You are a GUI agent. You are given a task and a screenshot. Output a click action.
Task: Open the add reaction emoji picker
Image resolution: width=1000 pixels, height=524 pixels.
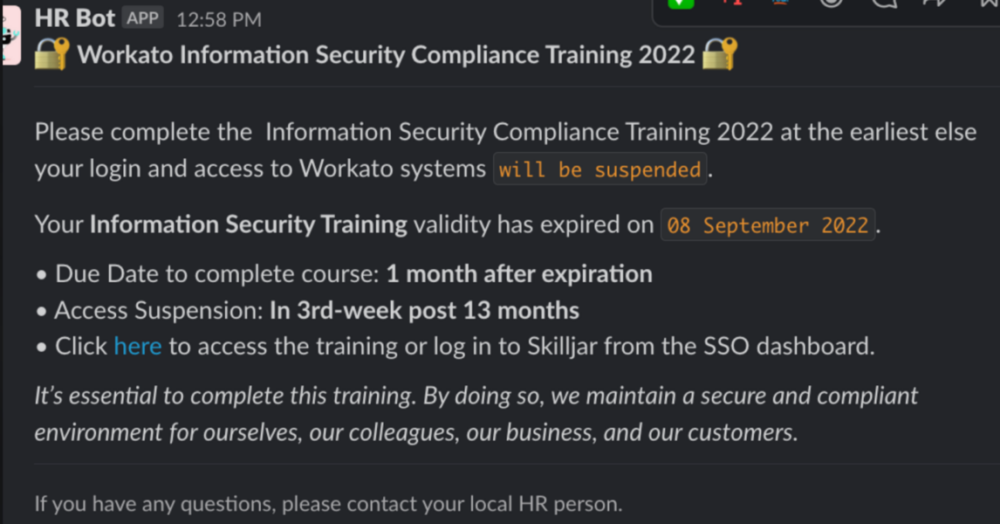point(831,4)
